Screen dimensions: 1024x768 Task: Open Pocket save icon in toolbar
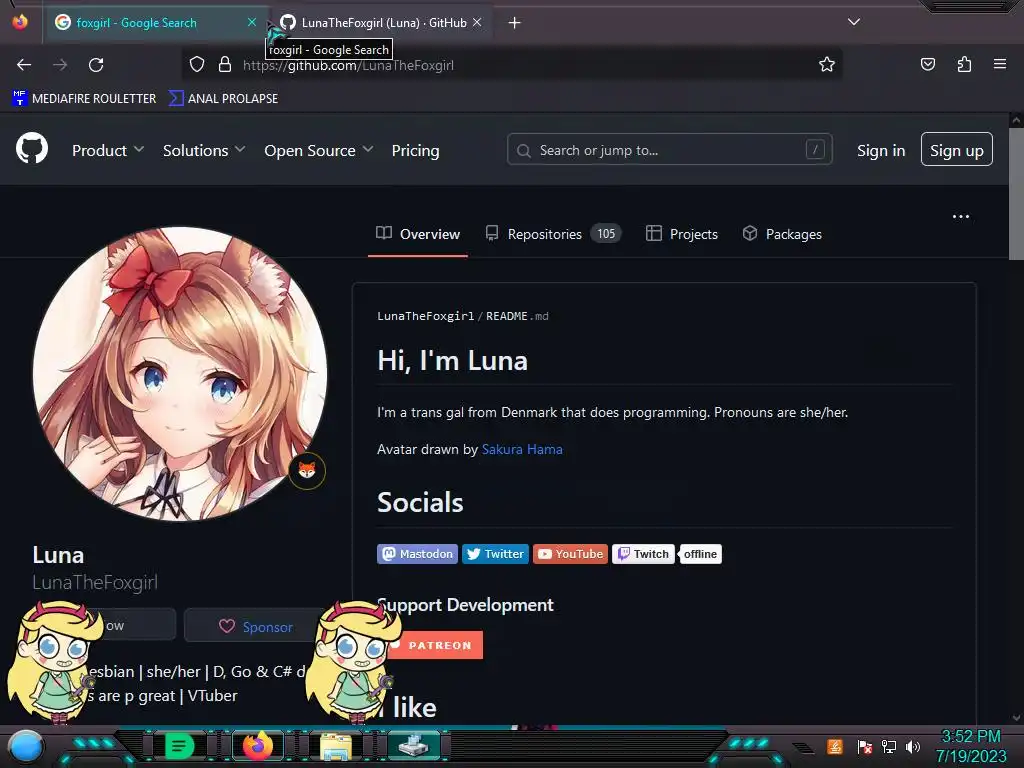click(927, 64)
